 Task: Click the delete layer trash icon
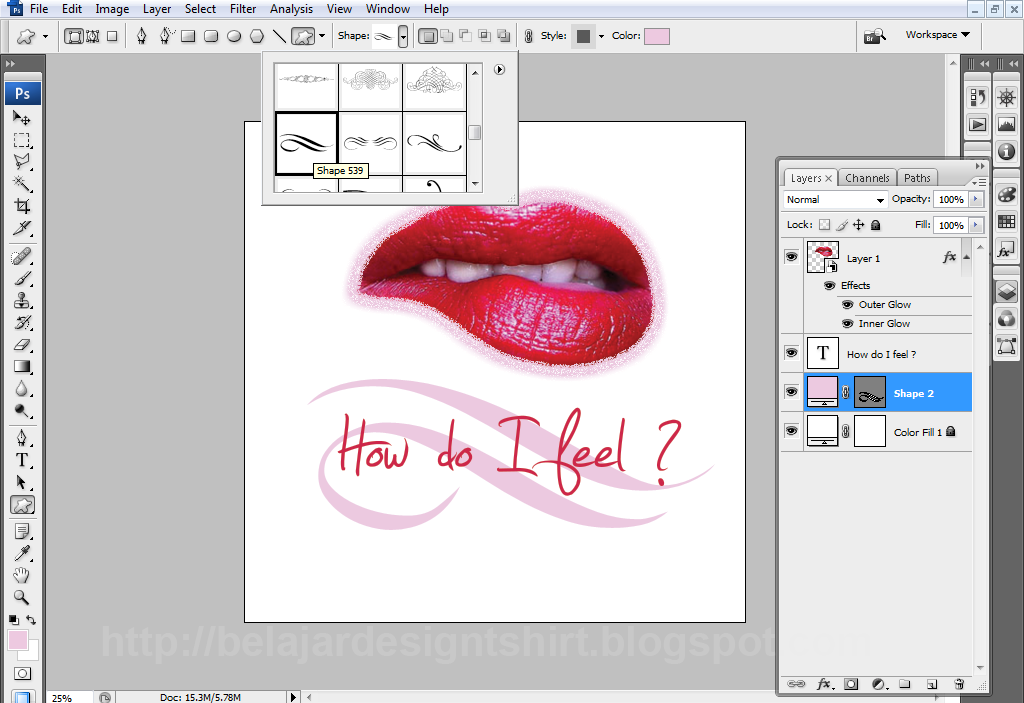[958, 684]
